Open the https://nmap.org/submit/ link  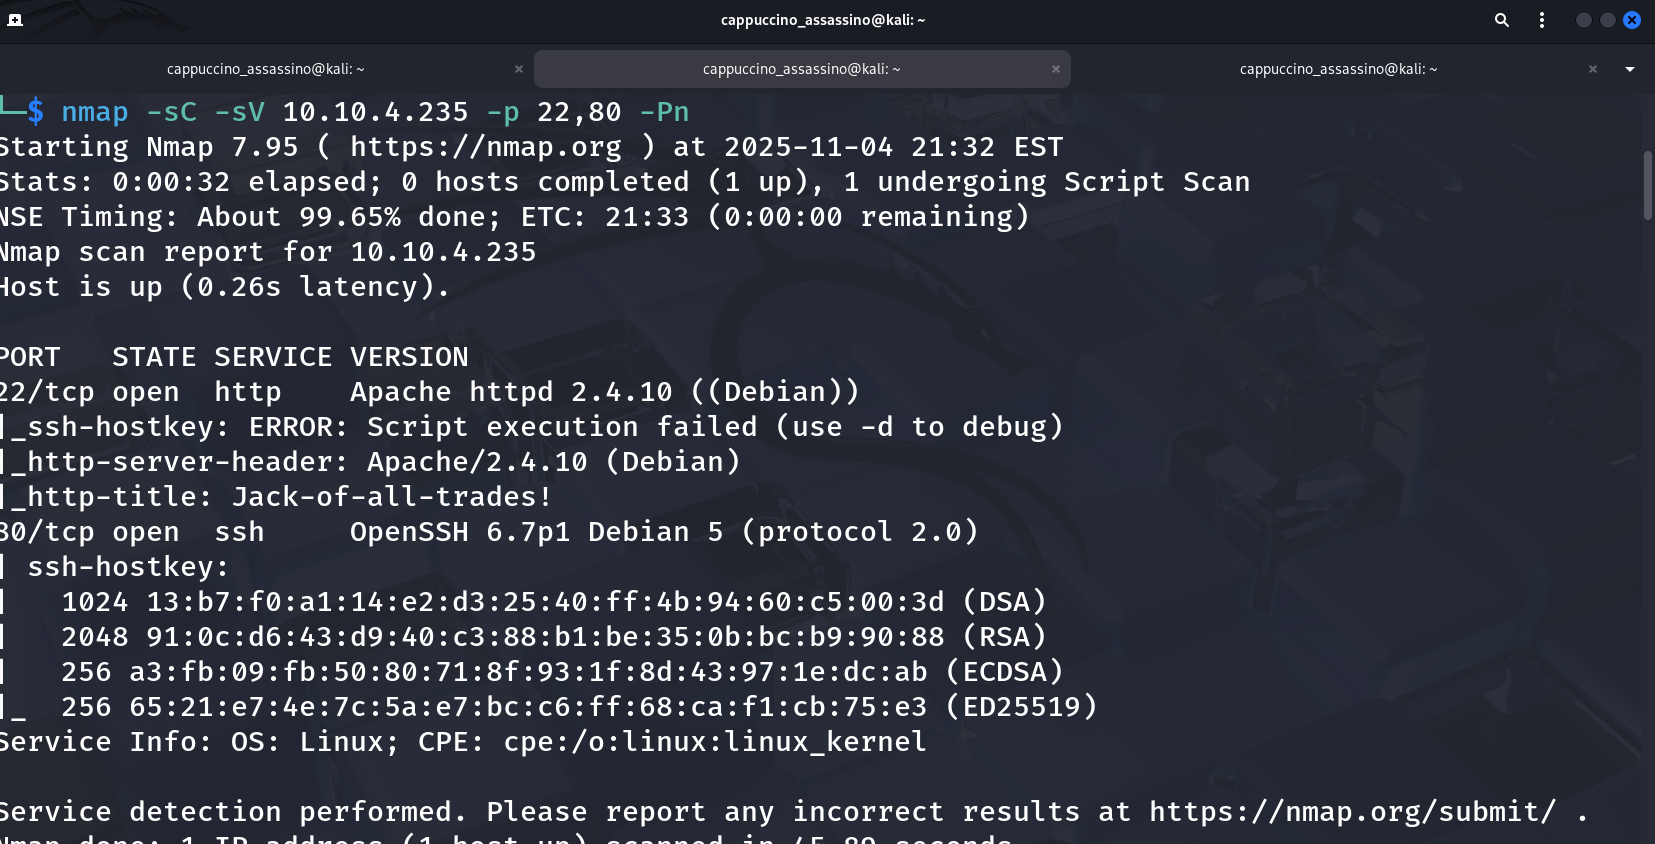[x=1352, y=811]
